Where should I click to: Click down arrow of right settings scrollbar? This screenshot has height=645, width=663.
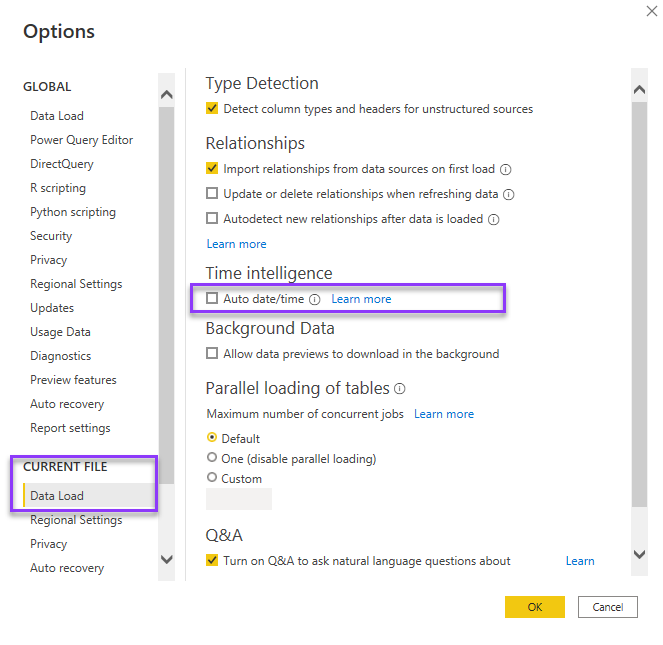pos(639,554)
